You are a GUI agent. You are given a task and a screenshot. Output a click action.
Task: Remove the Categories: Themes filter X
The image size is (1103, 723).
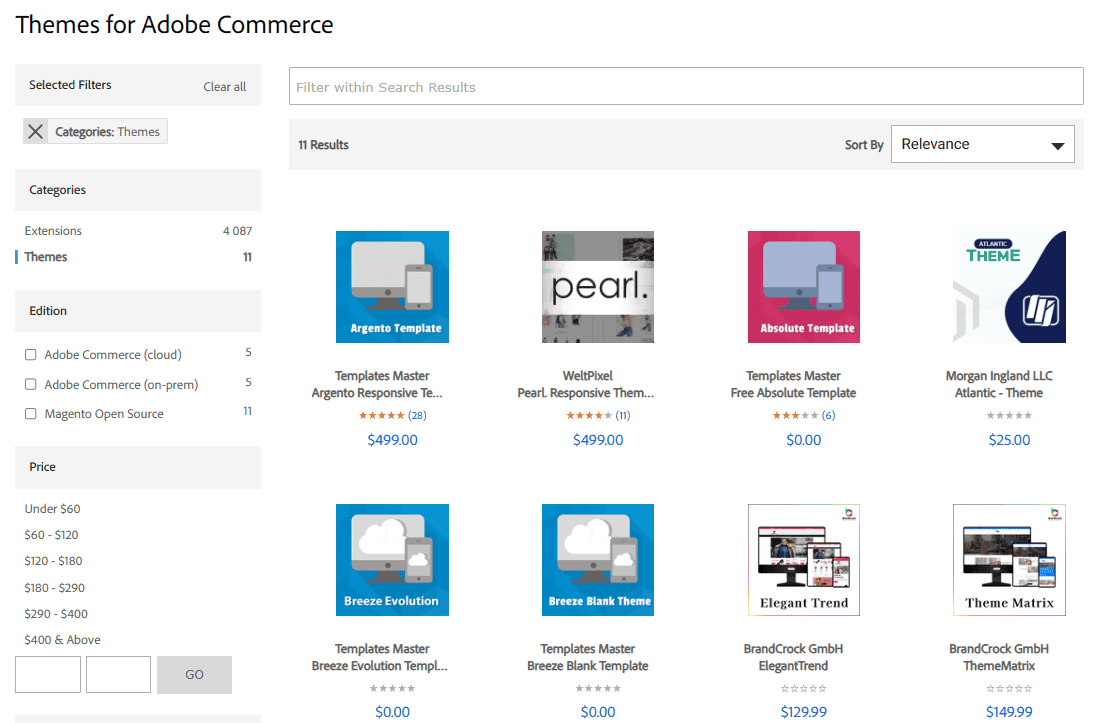[35, 132]
